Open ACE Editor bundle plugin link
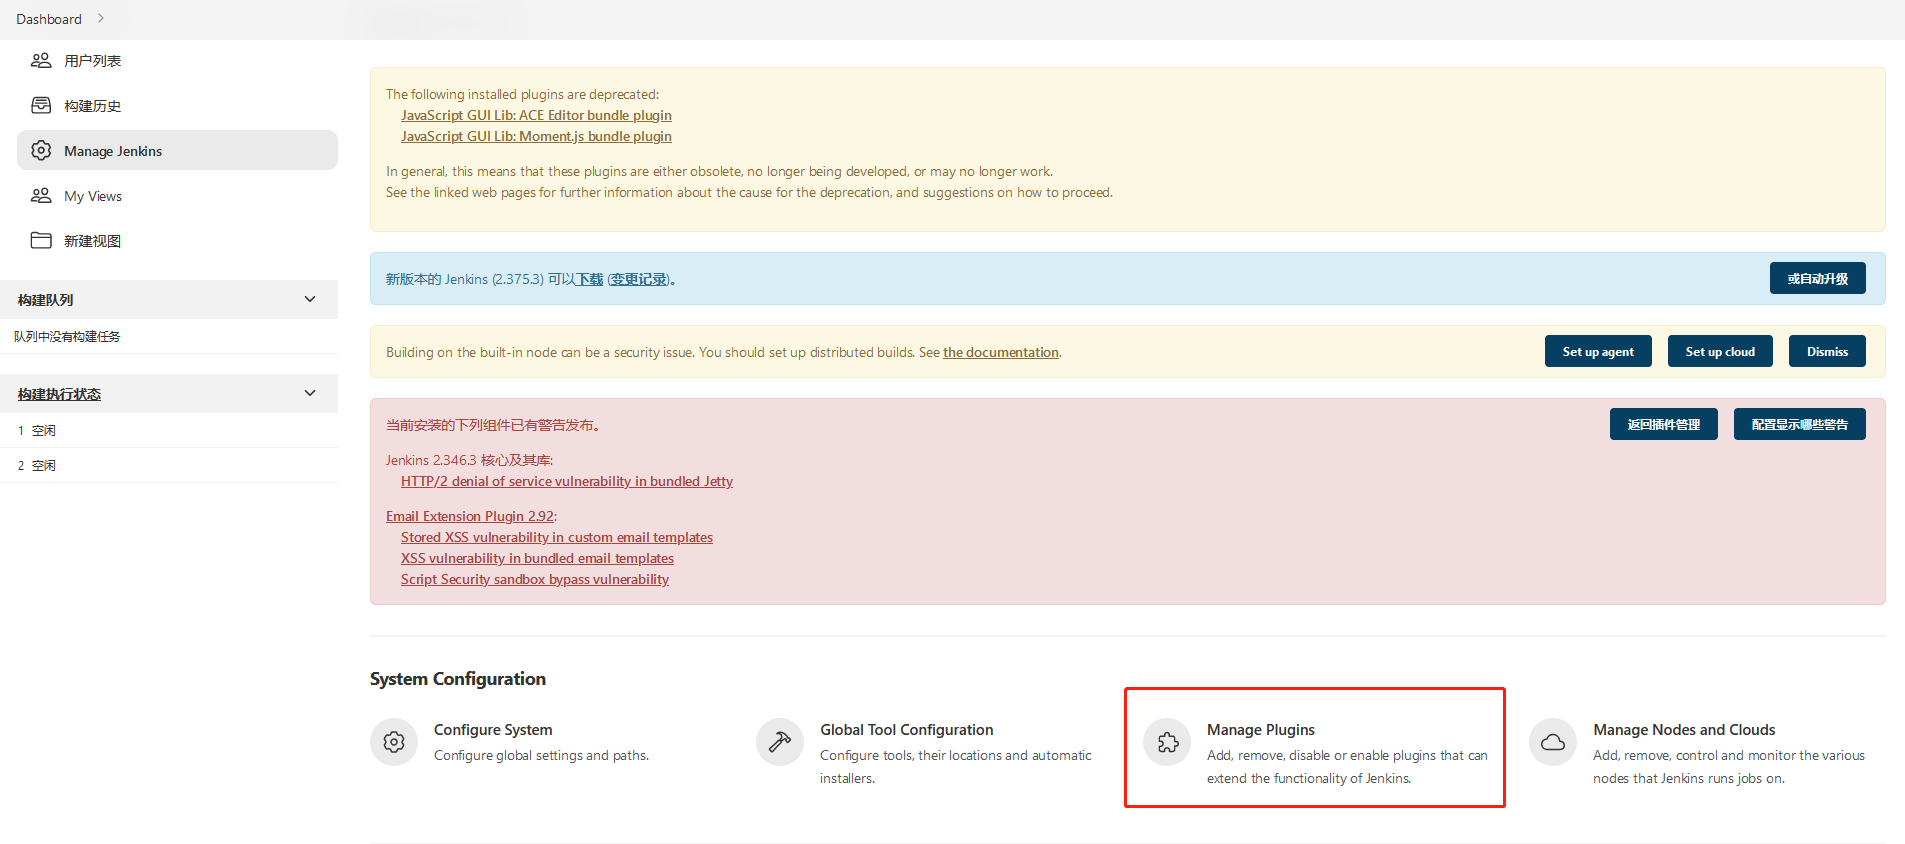1905x844 pixels. pos(536,115)
